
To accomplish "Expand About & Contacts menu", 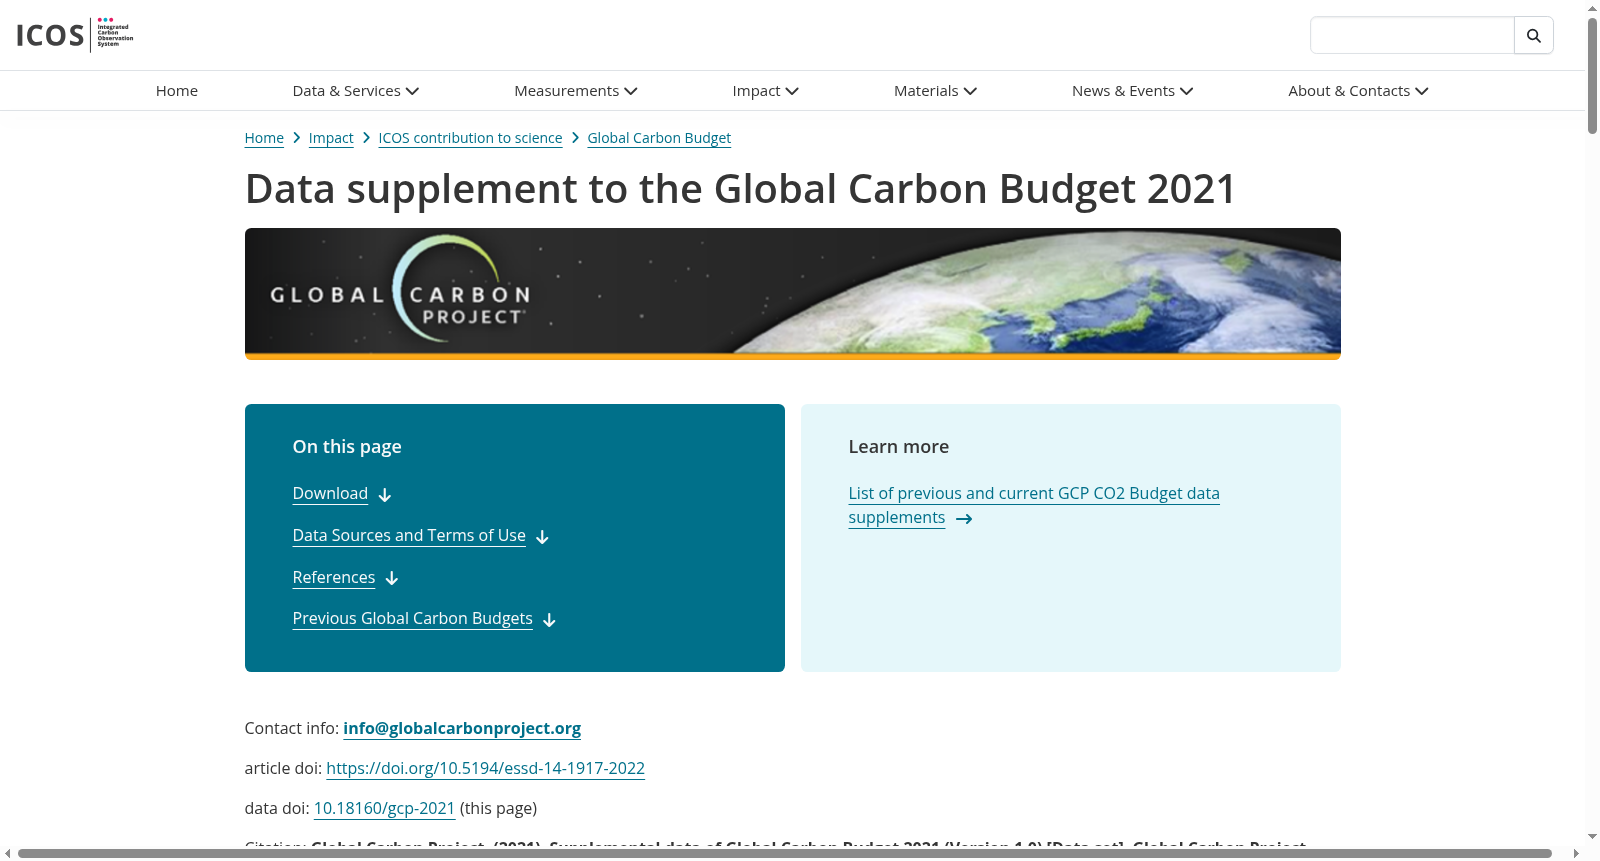I will (x=1359, y=91).
